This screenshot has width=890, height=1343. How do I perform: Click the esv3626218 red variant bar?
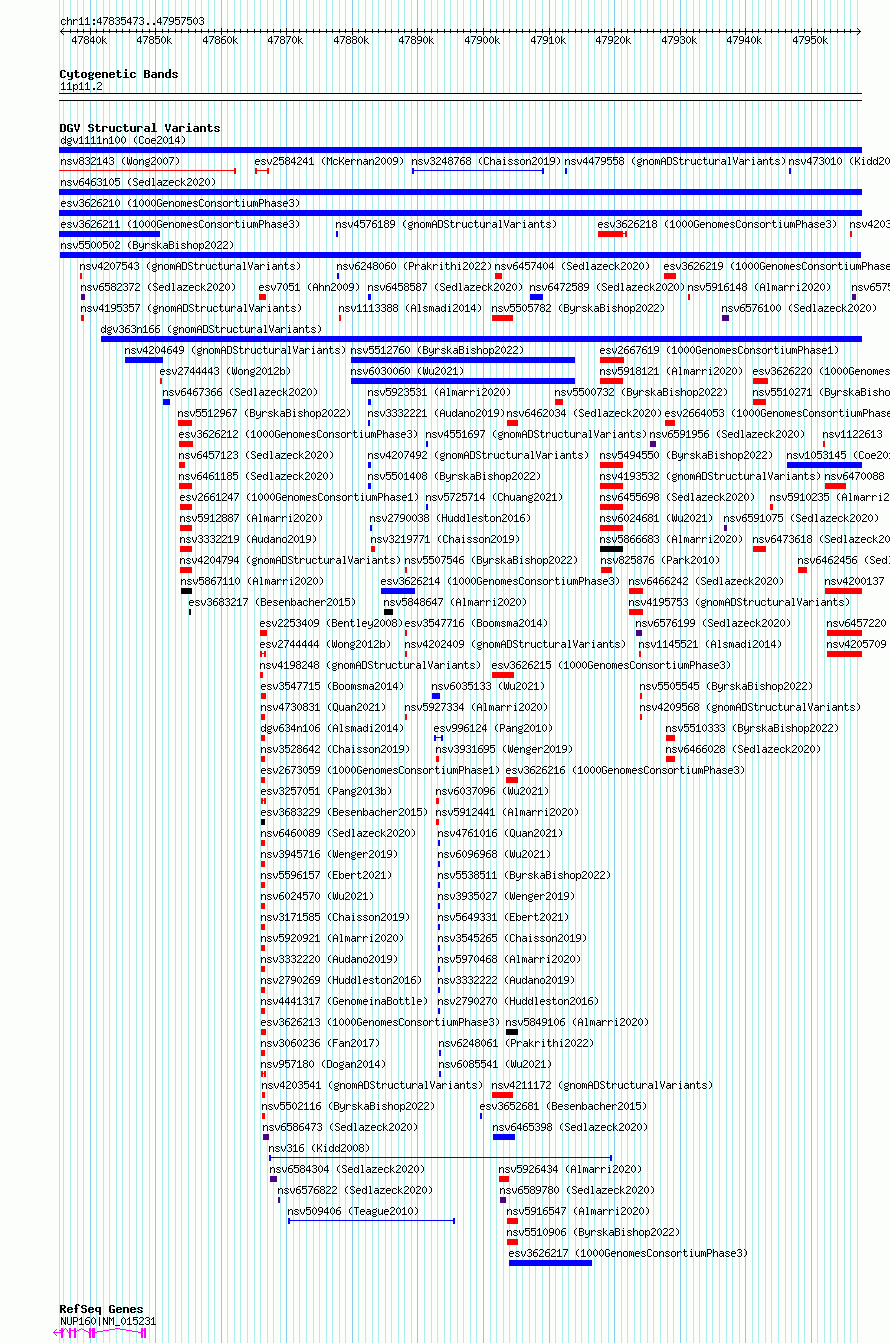[x=612, y=234]
